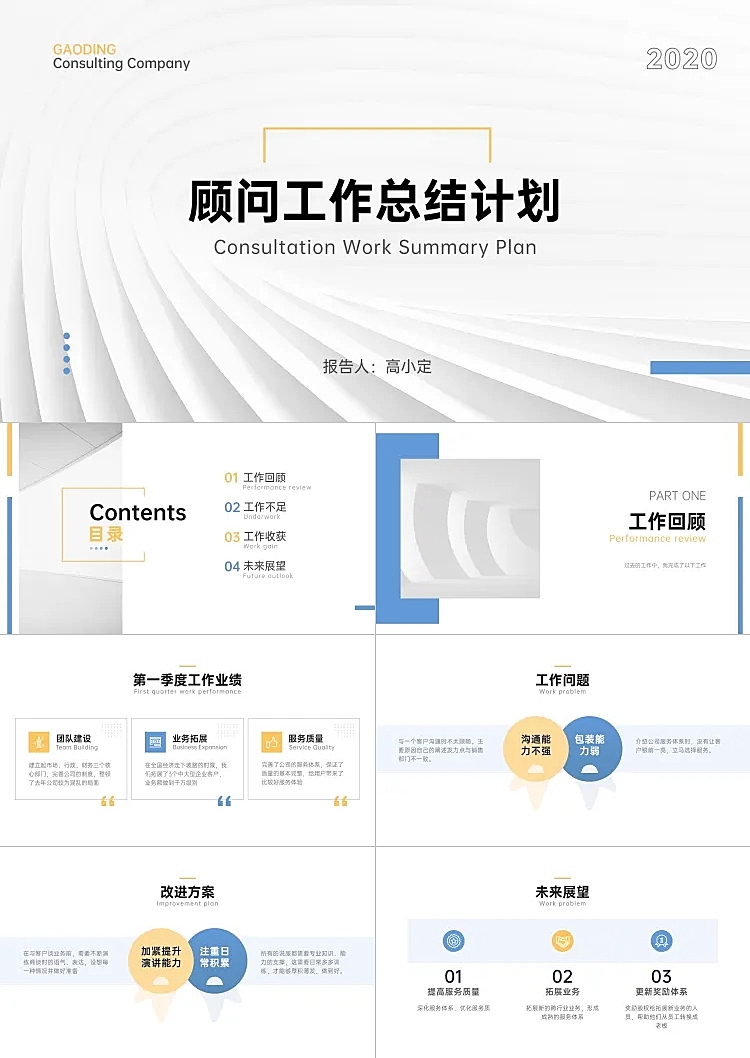The height and width of the screenshot is (1058, 750).
Task: Select the yellow 沟通能力不强 circle
Action: (x=534, y=748)
